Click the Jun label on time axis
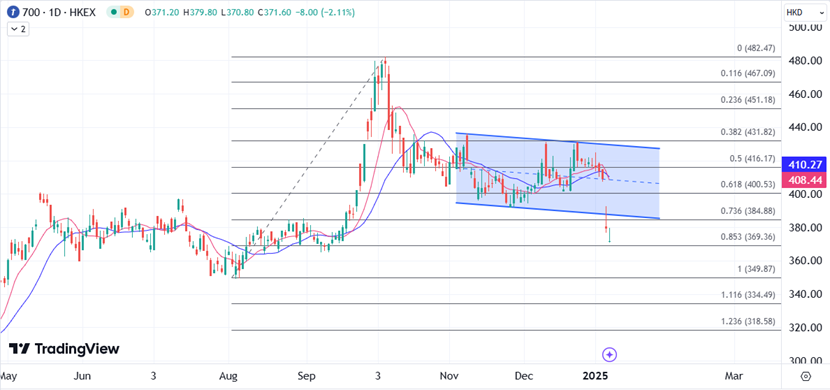Screen dimensions: 830x390 tap(82, 376)
